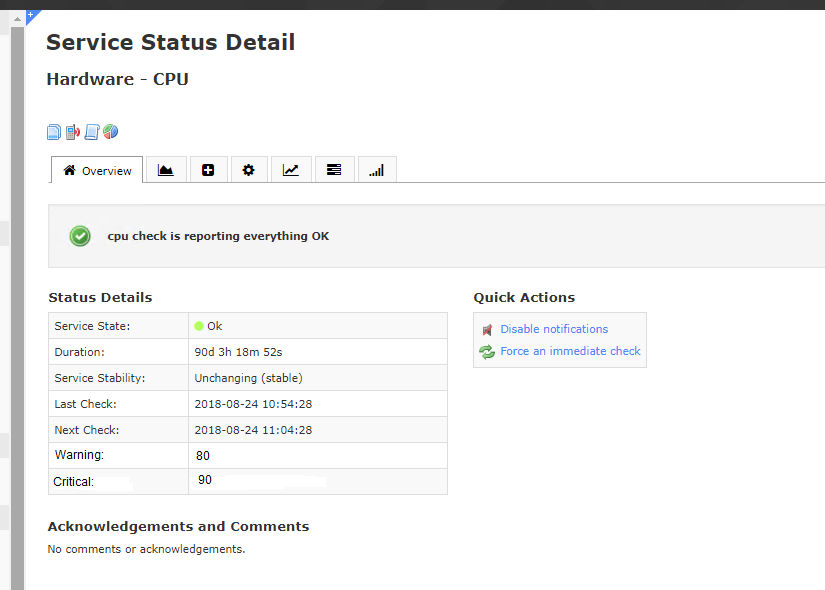Screen dimensions: 825x590
Task: Click the green refresh arrows icon
Action: (x=487, y=352)
